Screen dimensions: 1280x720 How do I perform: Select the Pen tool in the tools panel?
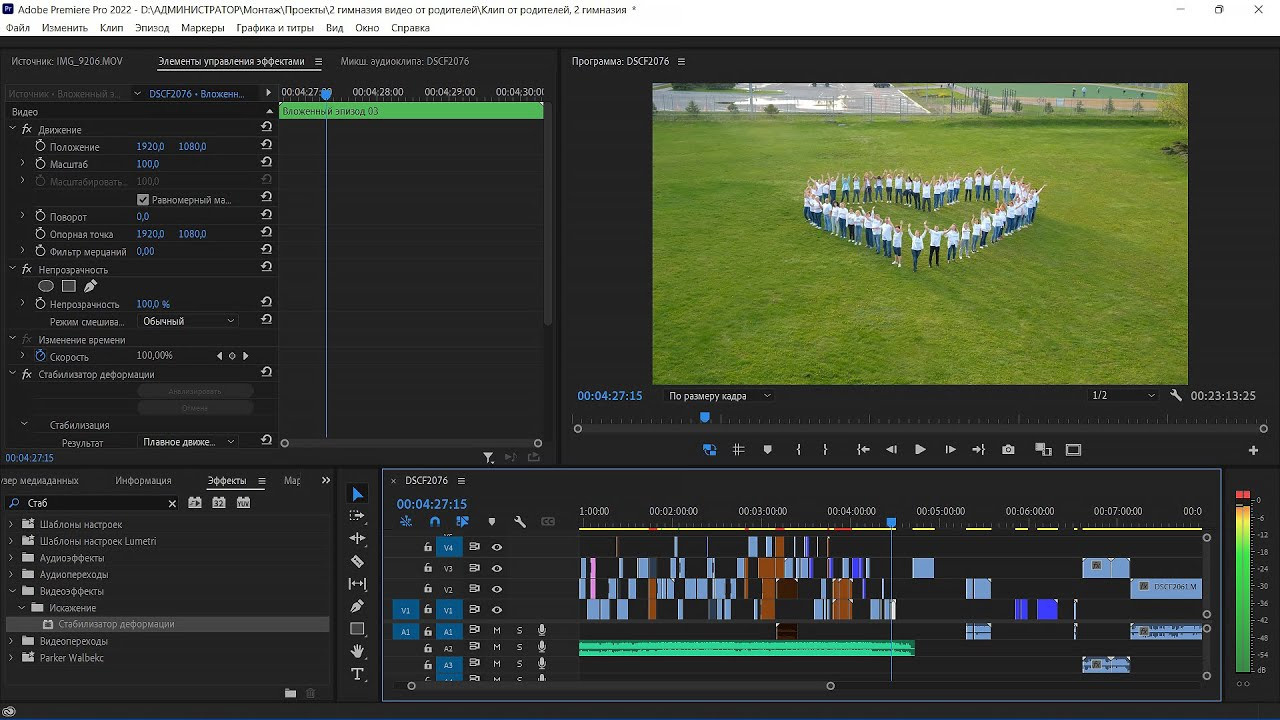[357, 606]
